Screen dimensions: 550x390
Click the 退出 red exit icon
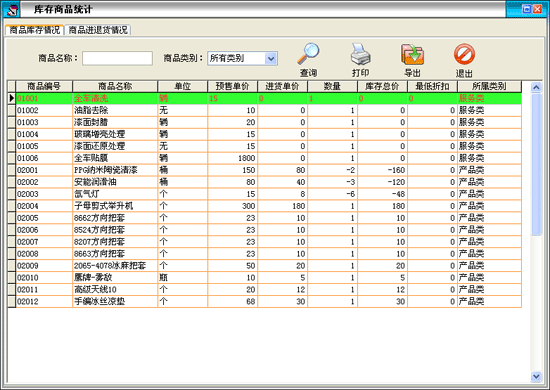pyautogui.click(x=464, y=54)
